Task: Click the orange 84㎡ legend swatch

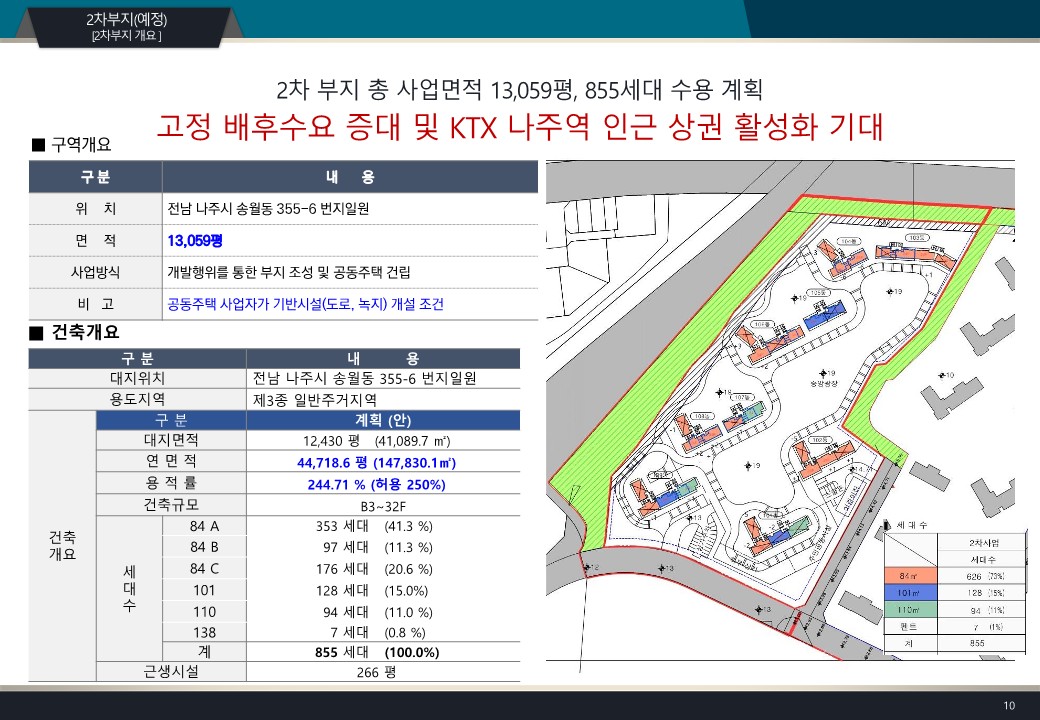Action: pos(910,576)
